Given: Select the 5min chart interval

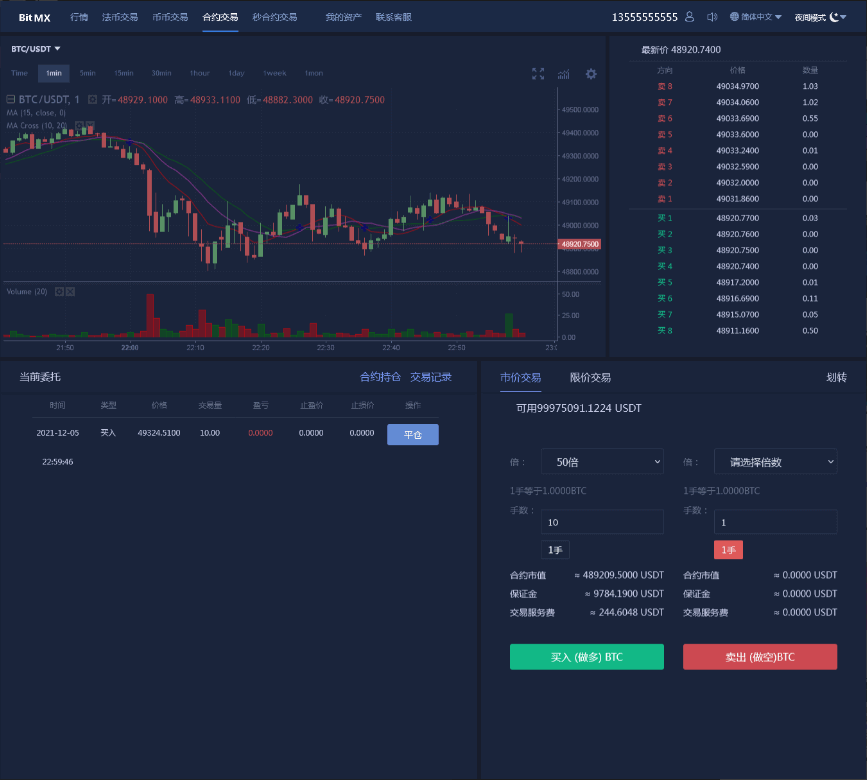Looking at the screenshot, I should click(88, 73).
